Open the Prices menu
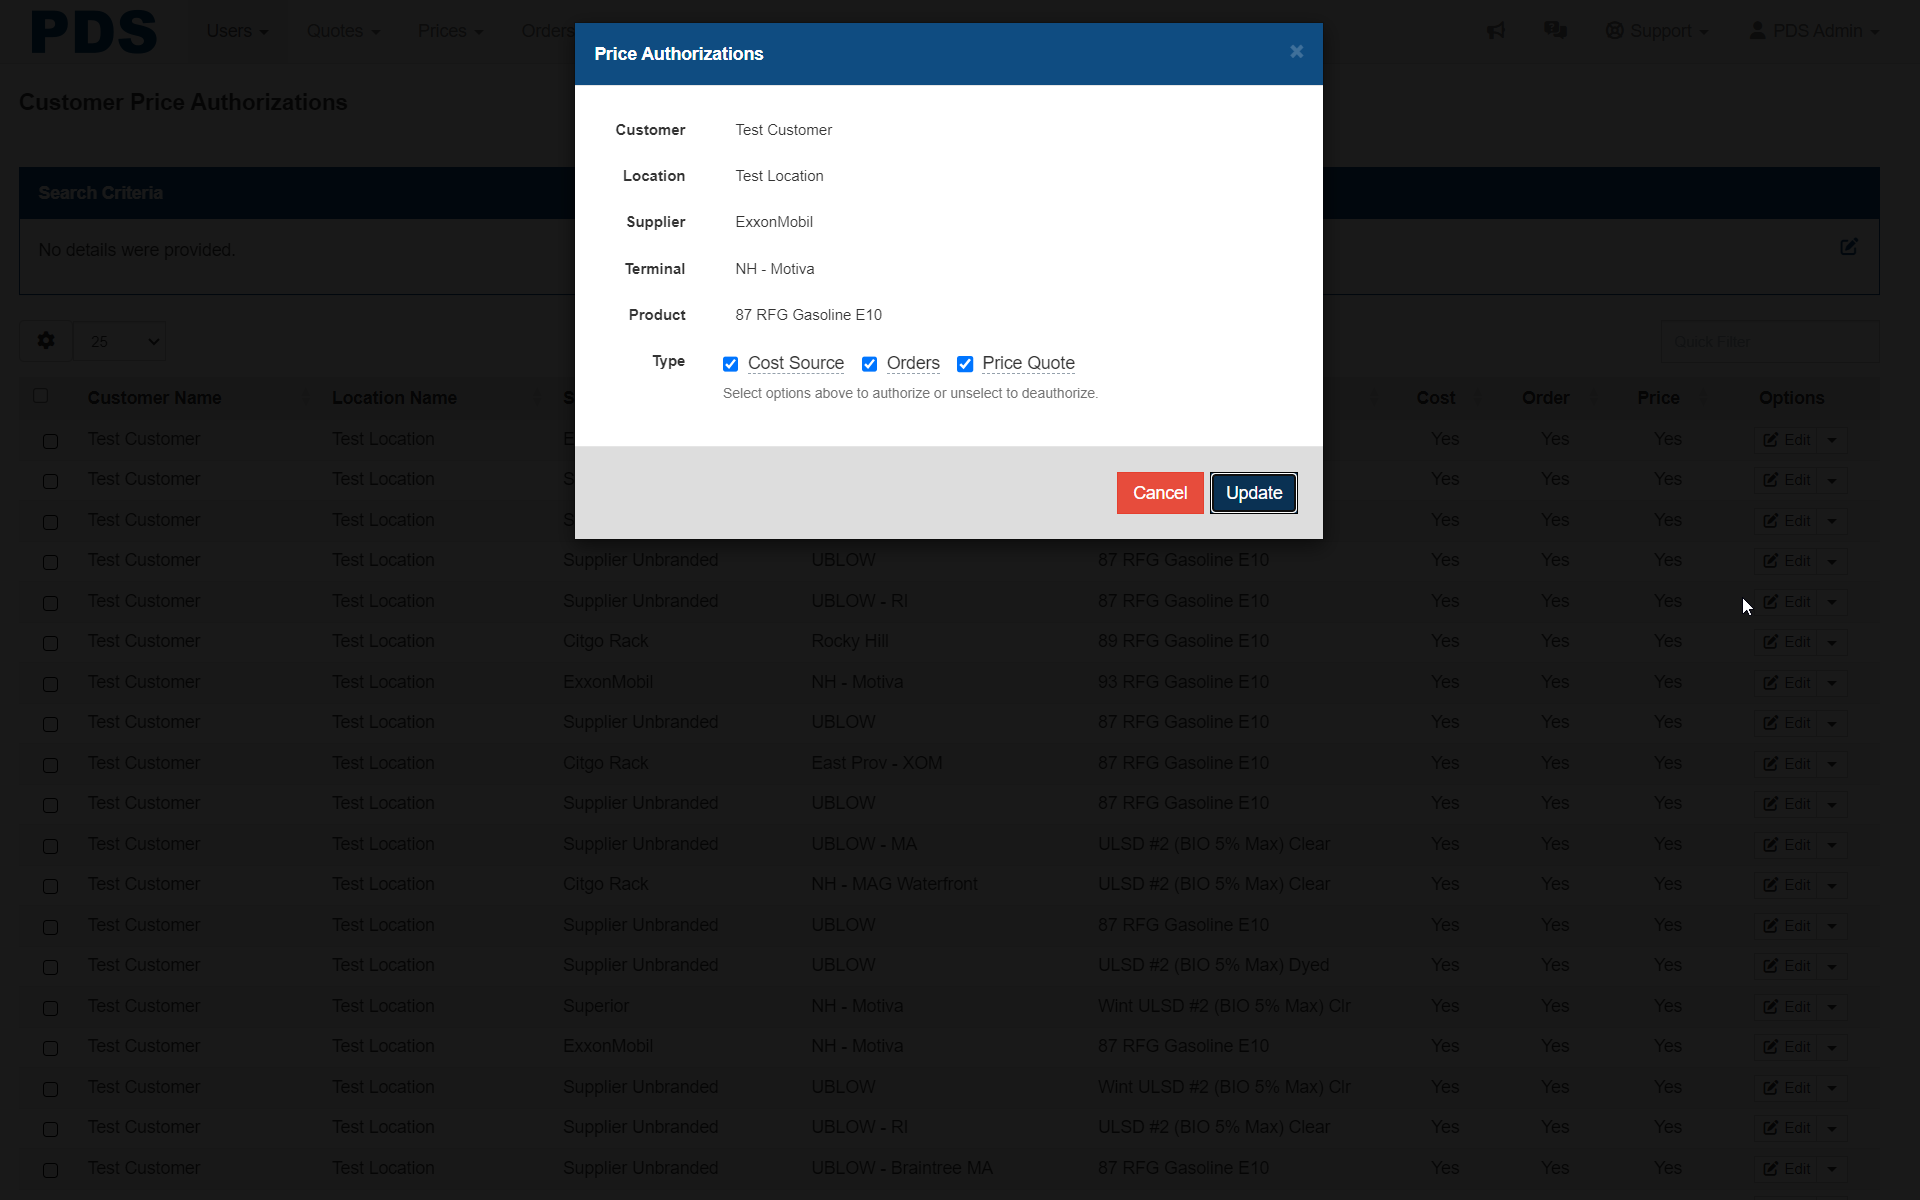The width and height of the screenshot is (1920, 1200). 450,31
